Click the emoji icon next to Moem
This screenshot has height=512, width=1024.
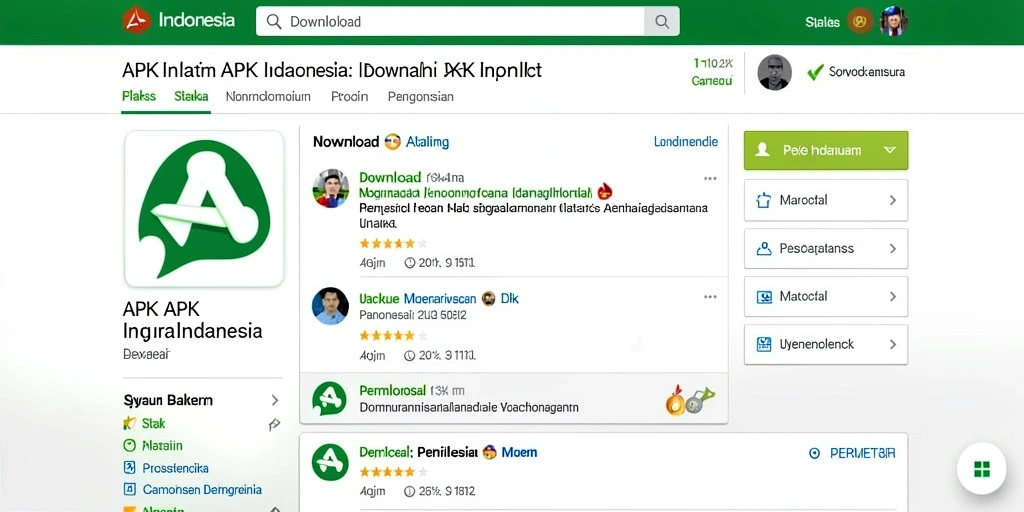489,452
